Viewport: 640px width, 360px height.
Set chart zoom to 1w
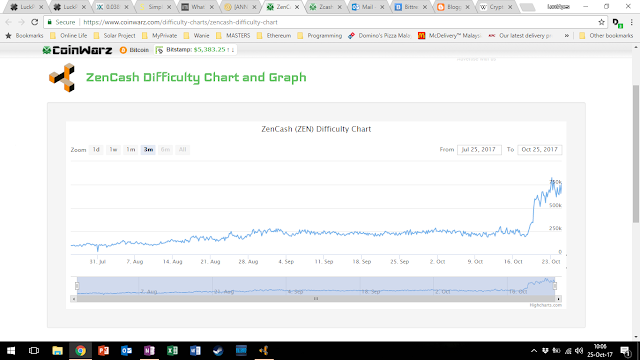click(x=113, y=149)
